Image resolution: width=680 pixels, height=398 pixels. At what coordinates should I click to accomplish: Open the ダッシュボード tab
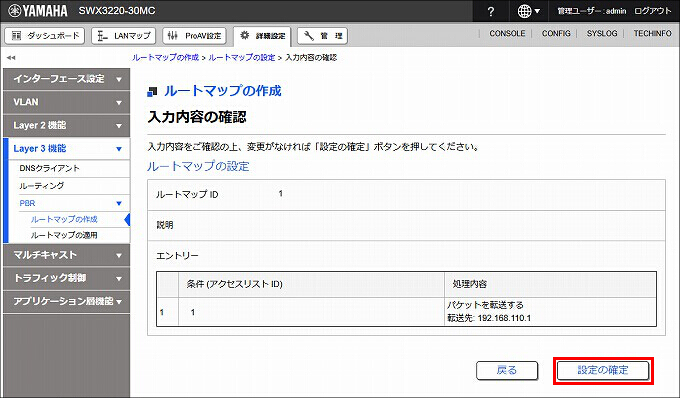45,36
